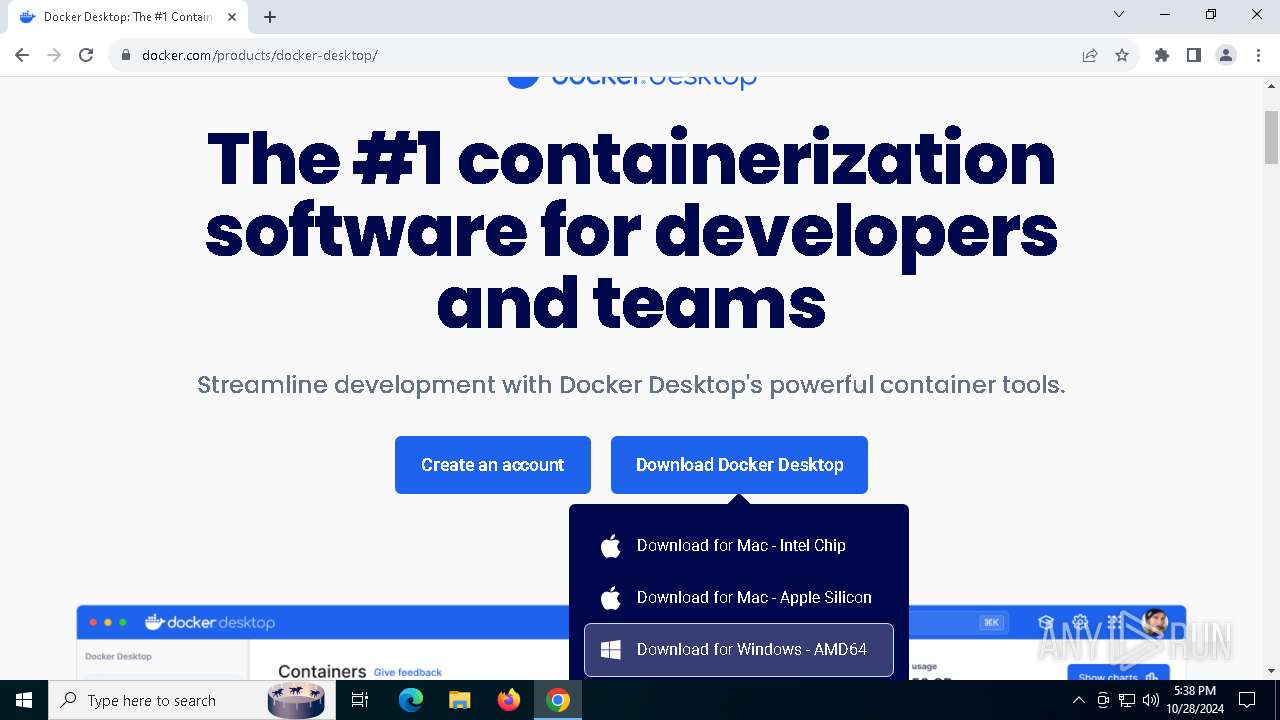Viewport: 1280px width, 720px height.
Task: Click the Apple logo beside Apple Silicon
Action: pos(611,597)
